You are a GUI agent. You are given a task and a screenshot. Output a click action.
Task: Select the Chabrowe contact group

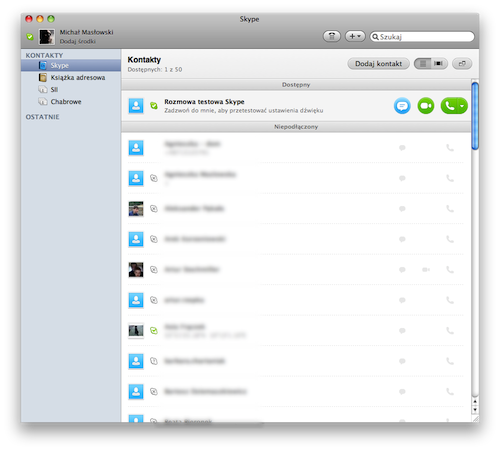click(71, 101)
